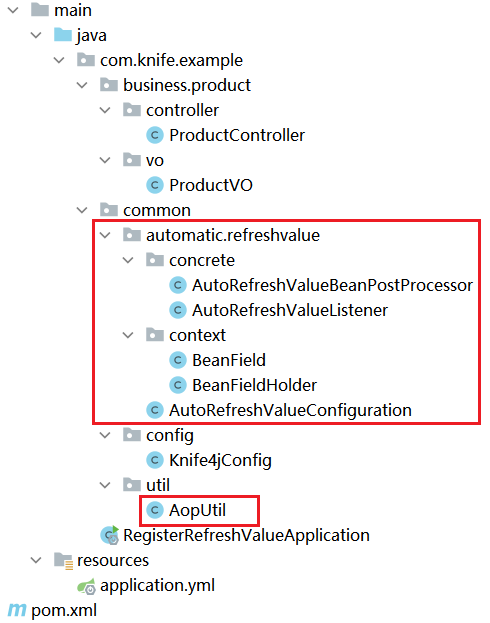Image resolution: width=490 pixels, height=623 pixels.
Task: Click the BeanFieldHolder class icon
Action: pyautogui.click(x=178, y=385)
